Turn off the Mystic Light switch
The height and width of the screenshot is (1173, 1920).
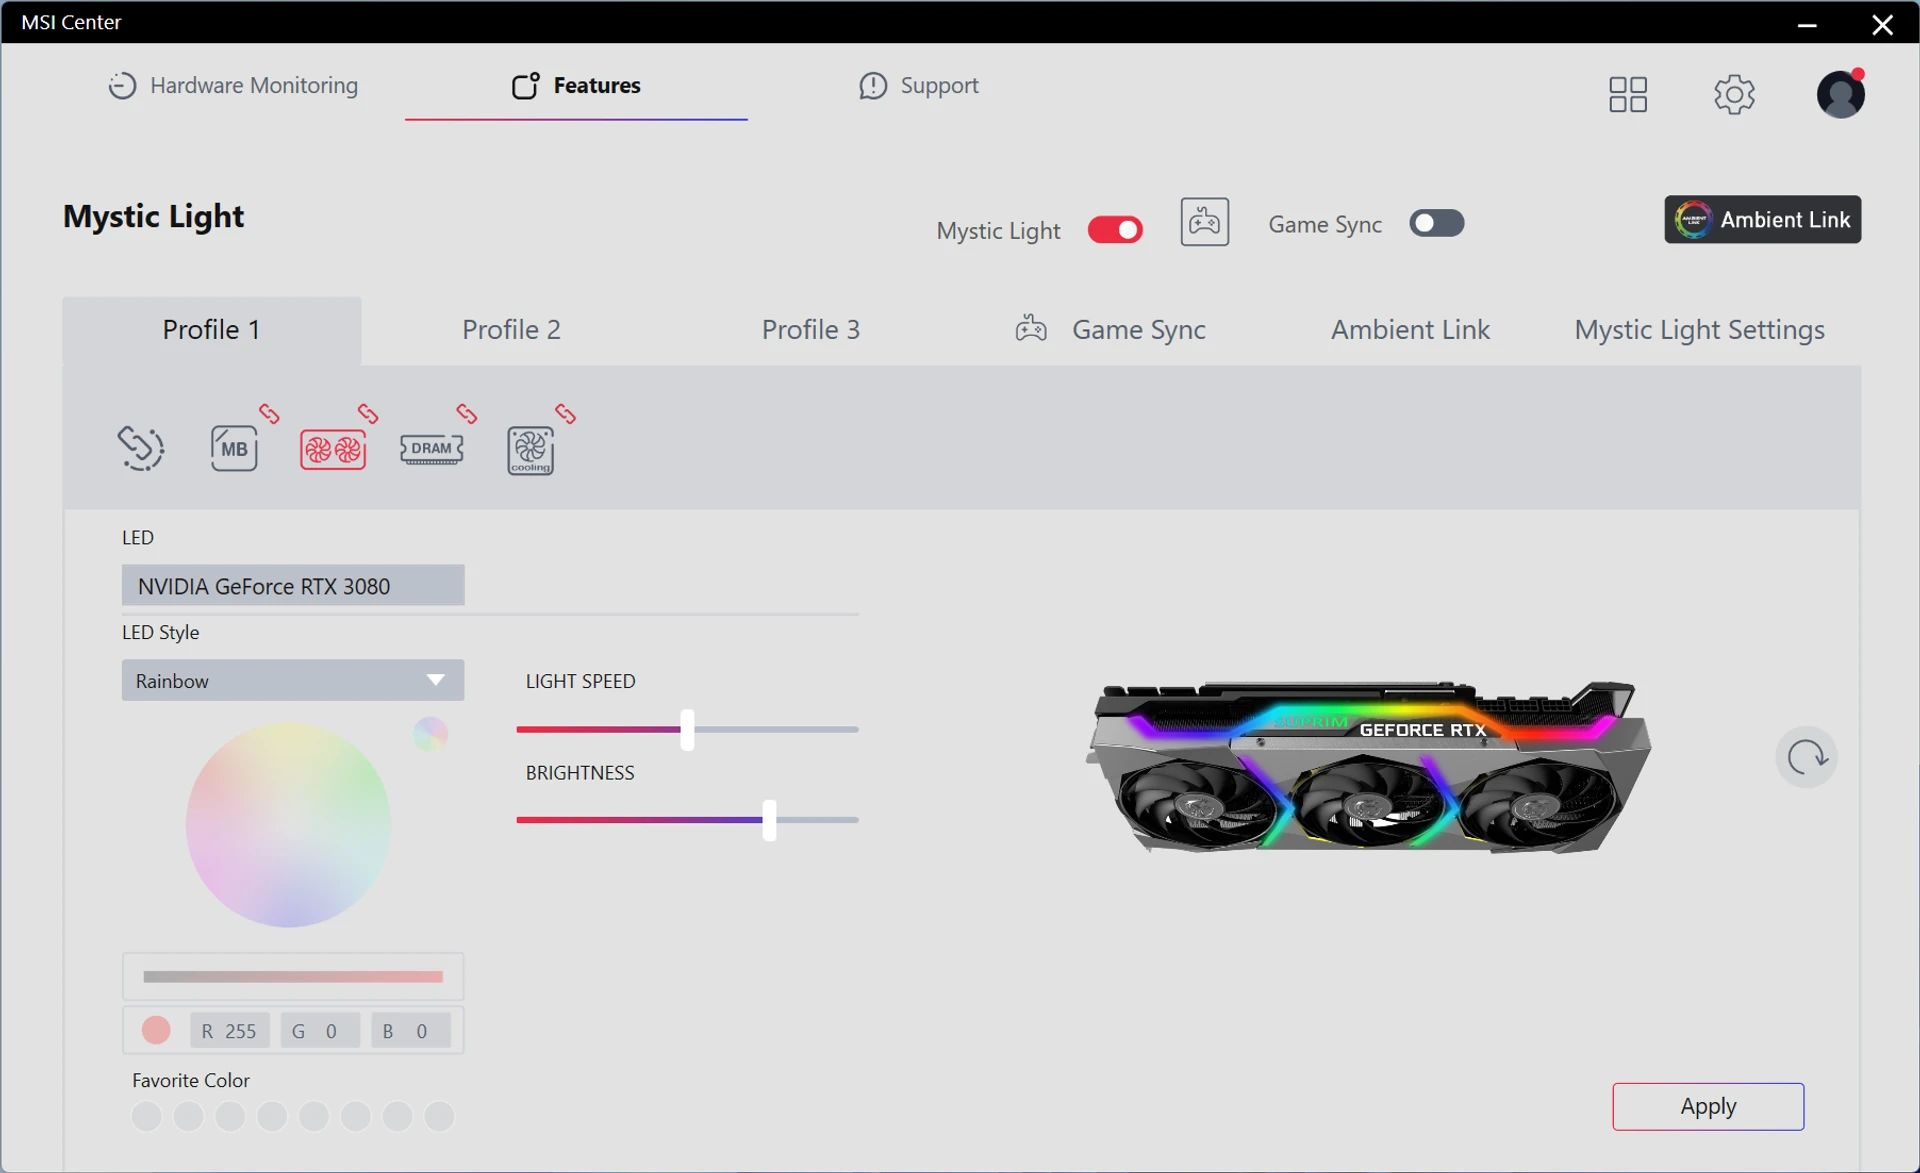[1115, 230]
